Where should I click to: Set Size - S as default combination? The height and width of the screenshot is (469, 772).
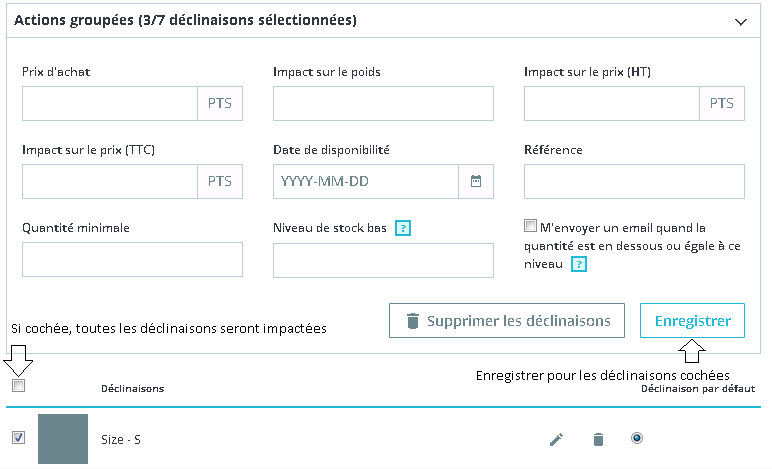tap(637, 438)
